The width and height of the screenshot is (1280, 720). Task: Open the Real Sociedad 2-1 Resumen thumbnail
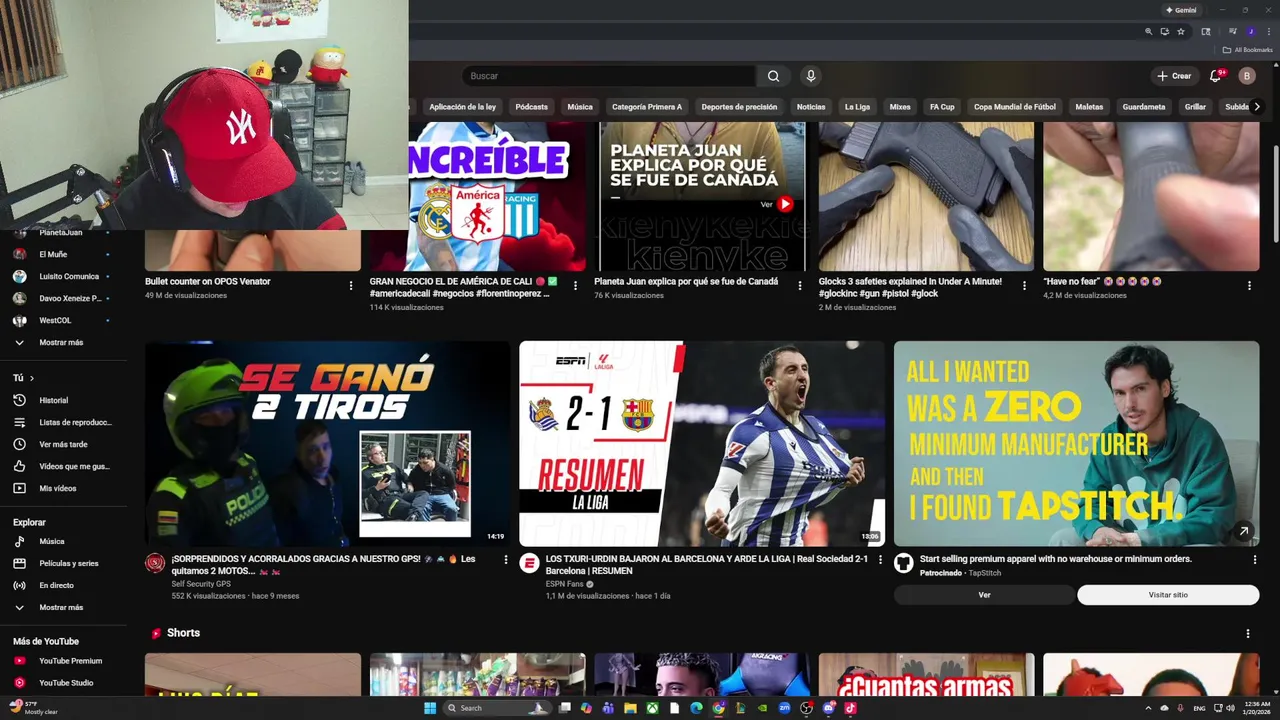702,443
